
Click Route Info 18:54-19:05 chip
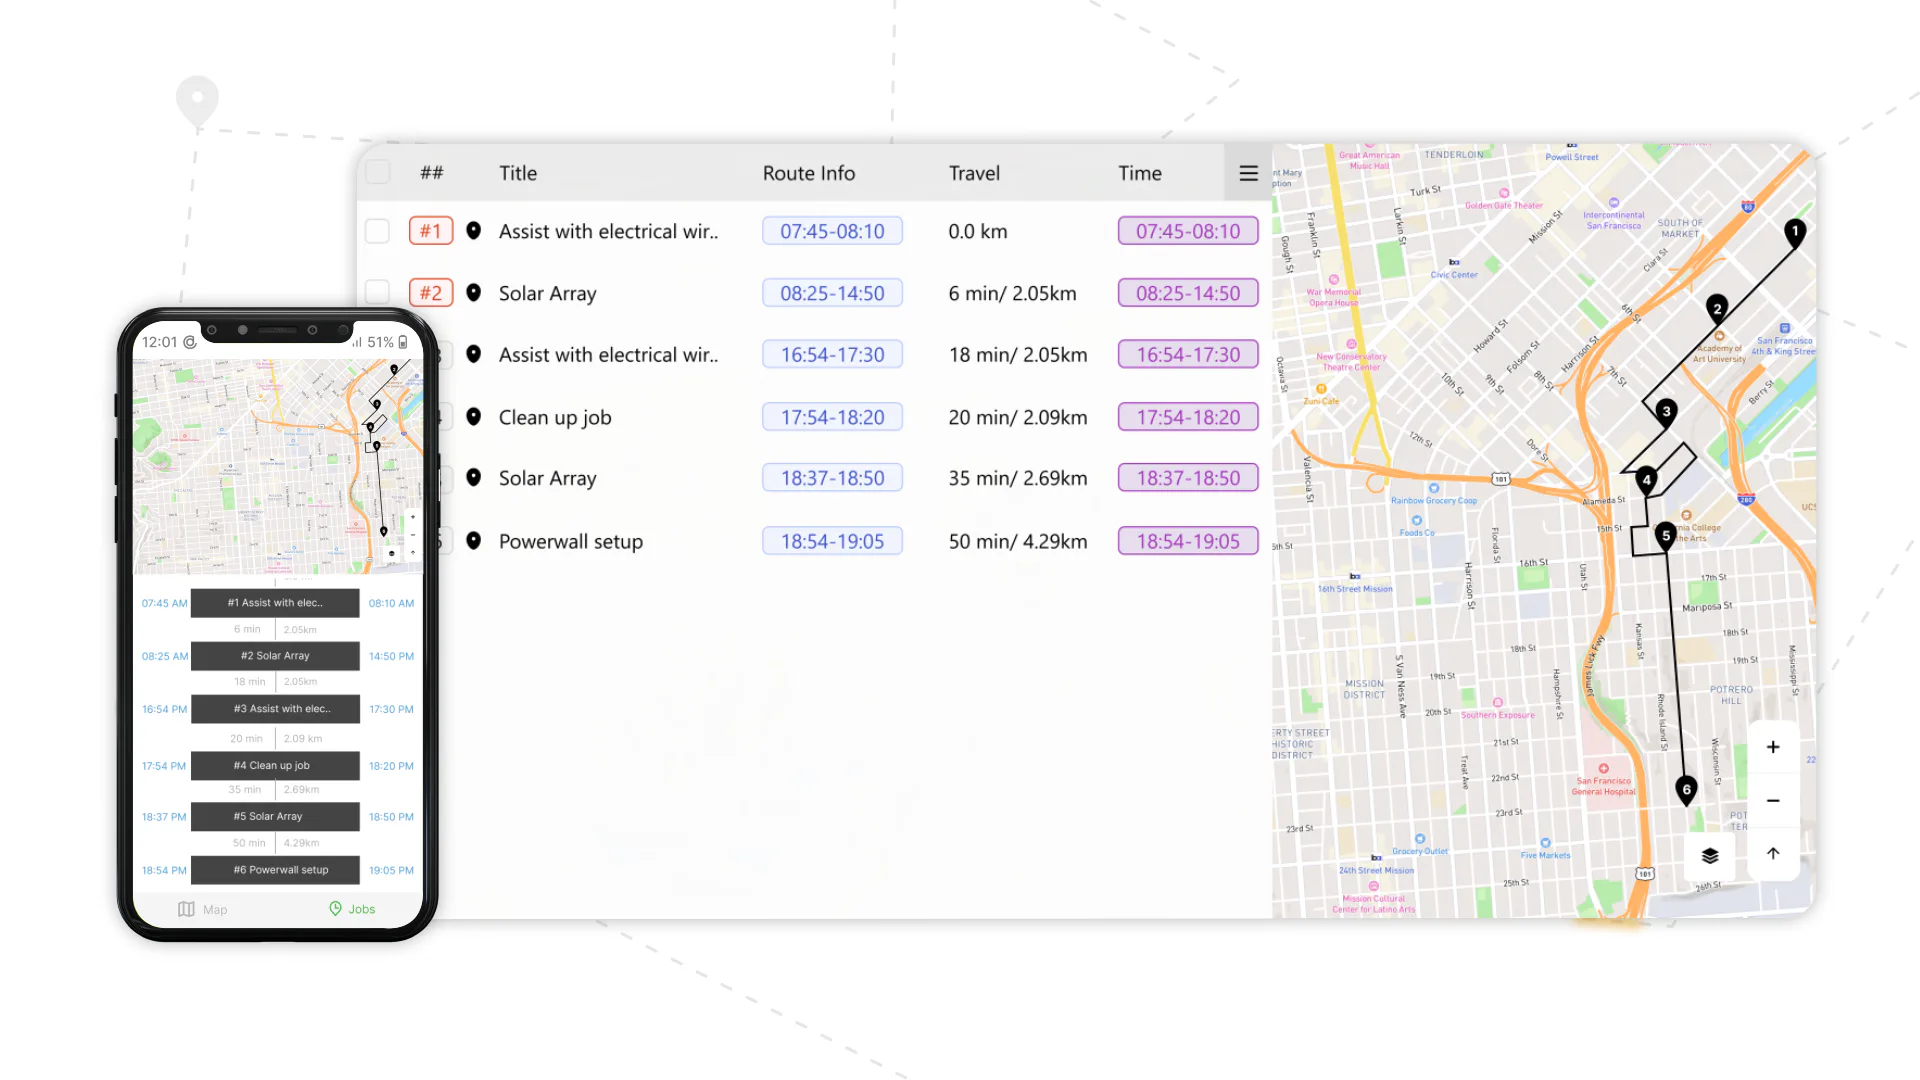[x=832, y=541]
